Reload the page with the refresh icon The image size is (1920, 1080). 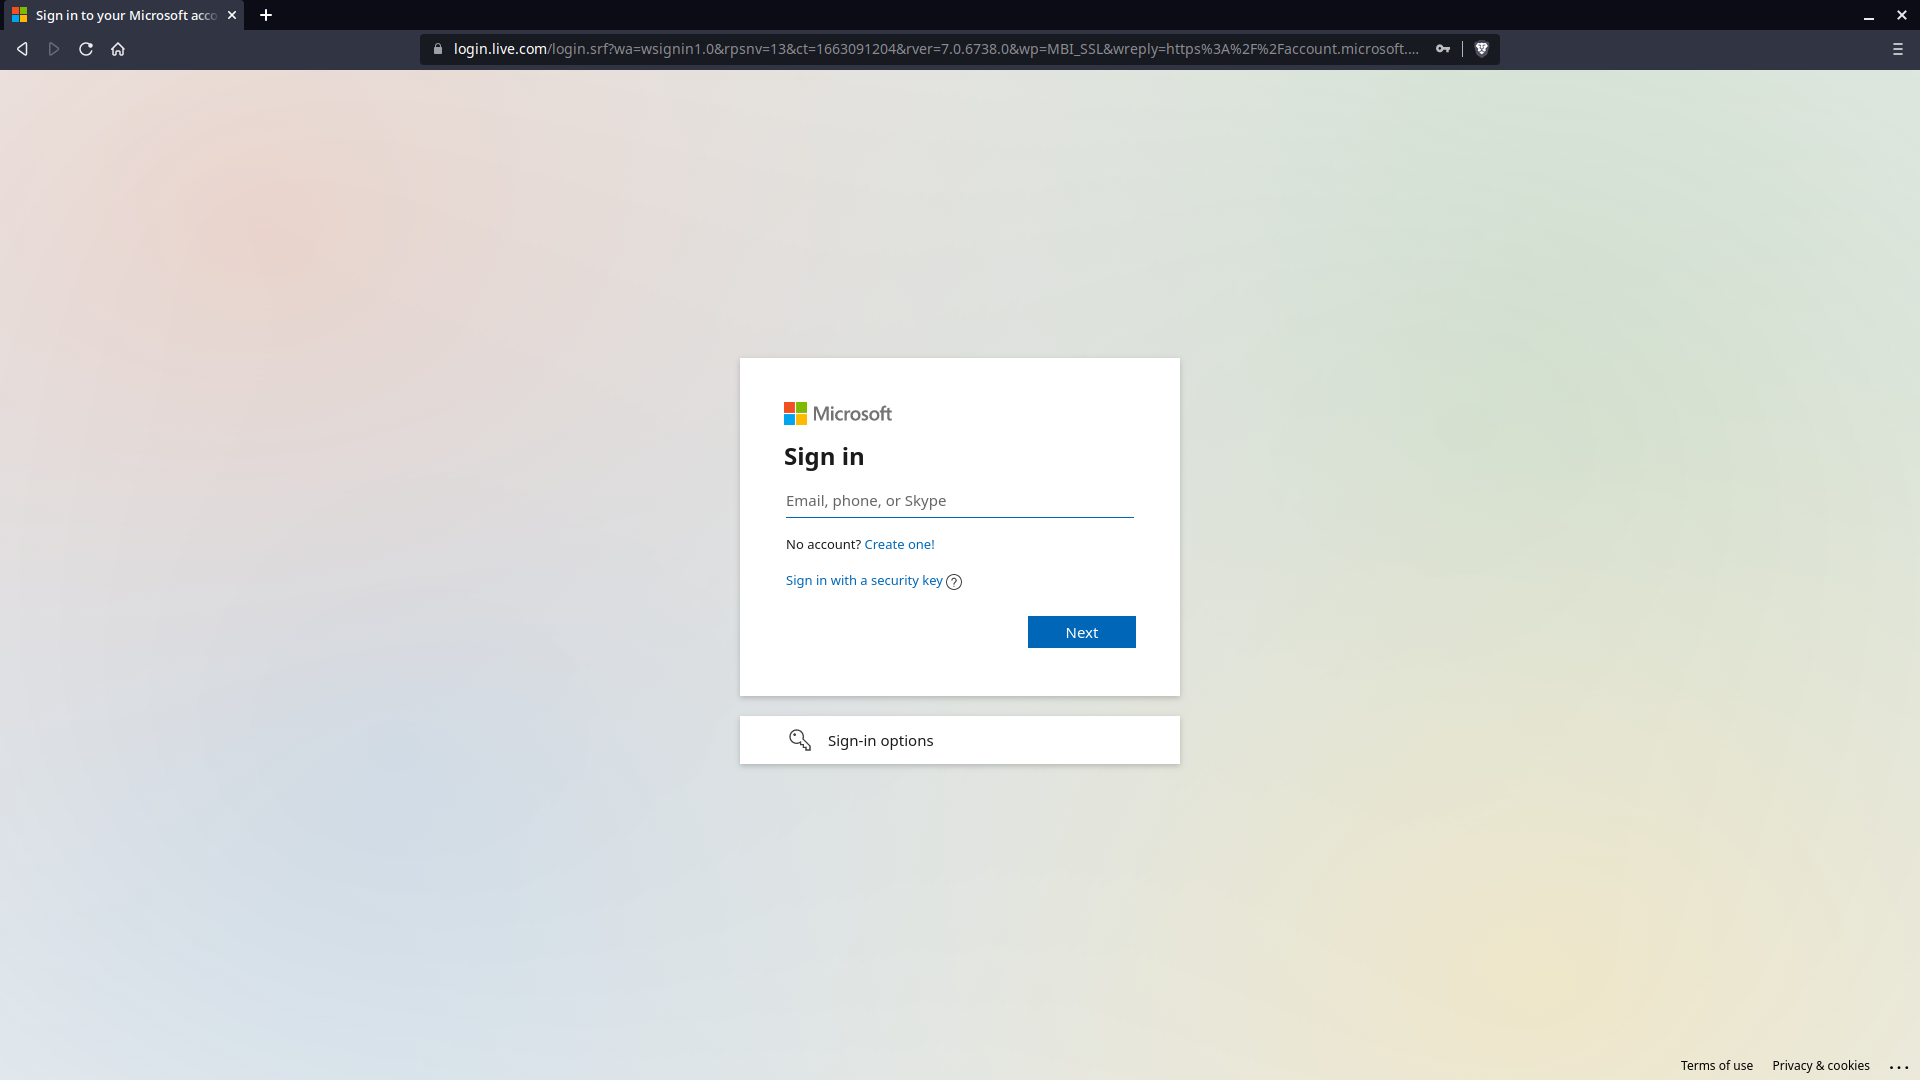86,49
